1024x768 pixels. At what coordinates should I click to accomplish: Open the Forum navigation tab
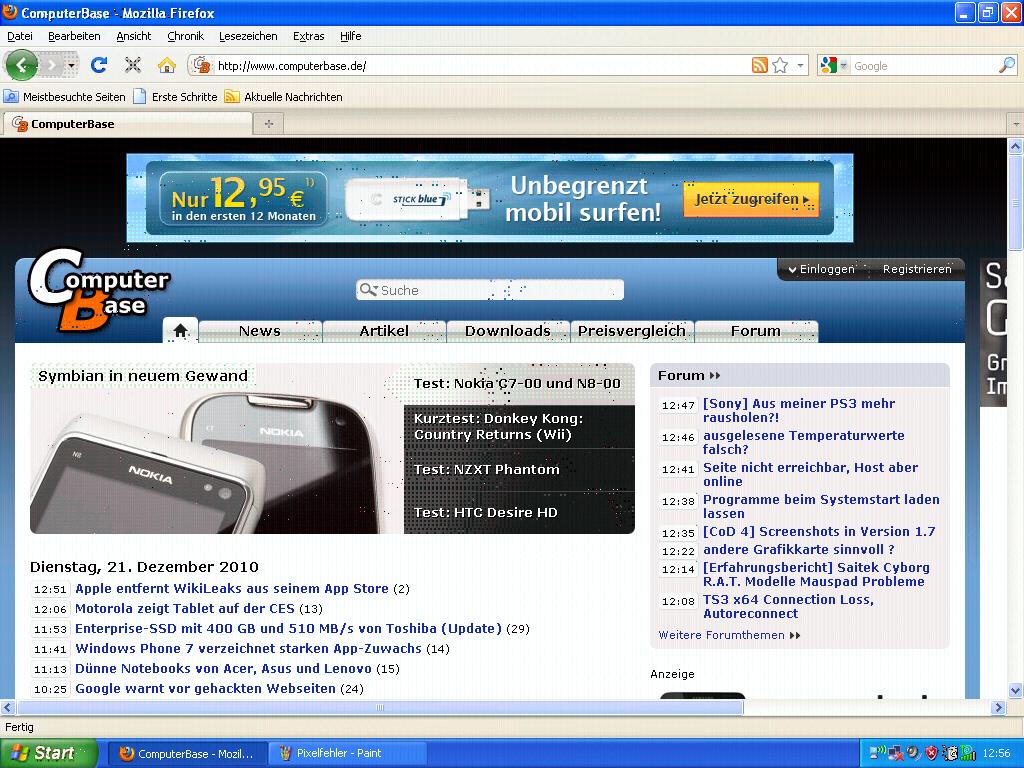point(756,331)
